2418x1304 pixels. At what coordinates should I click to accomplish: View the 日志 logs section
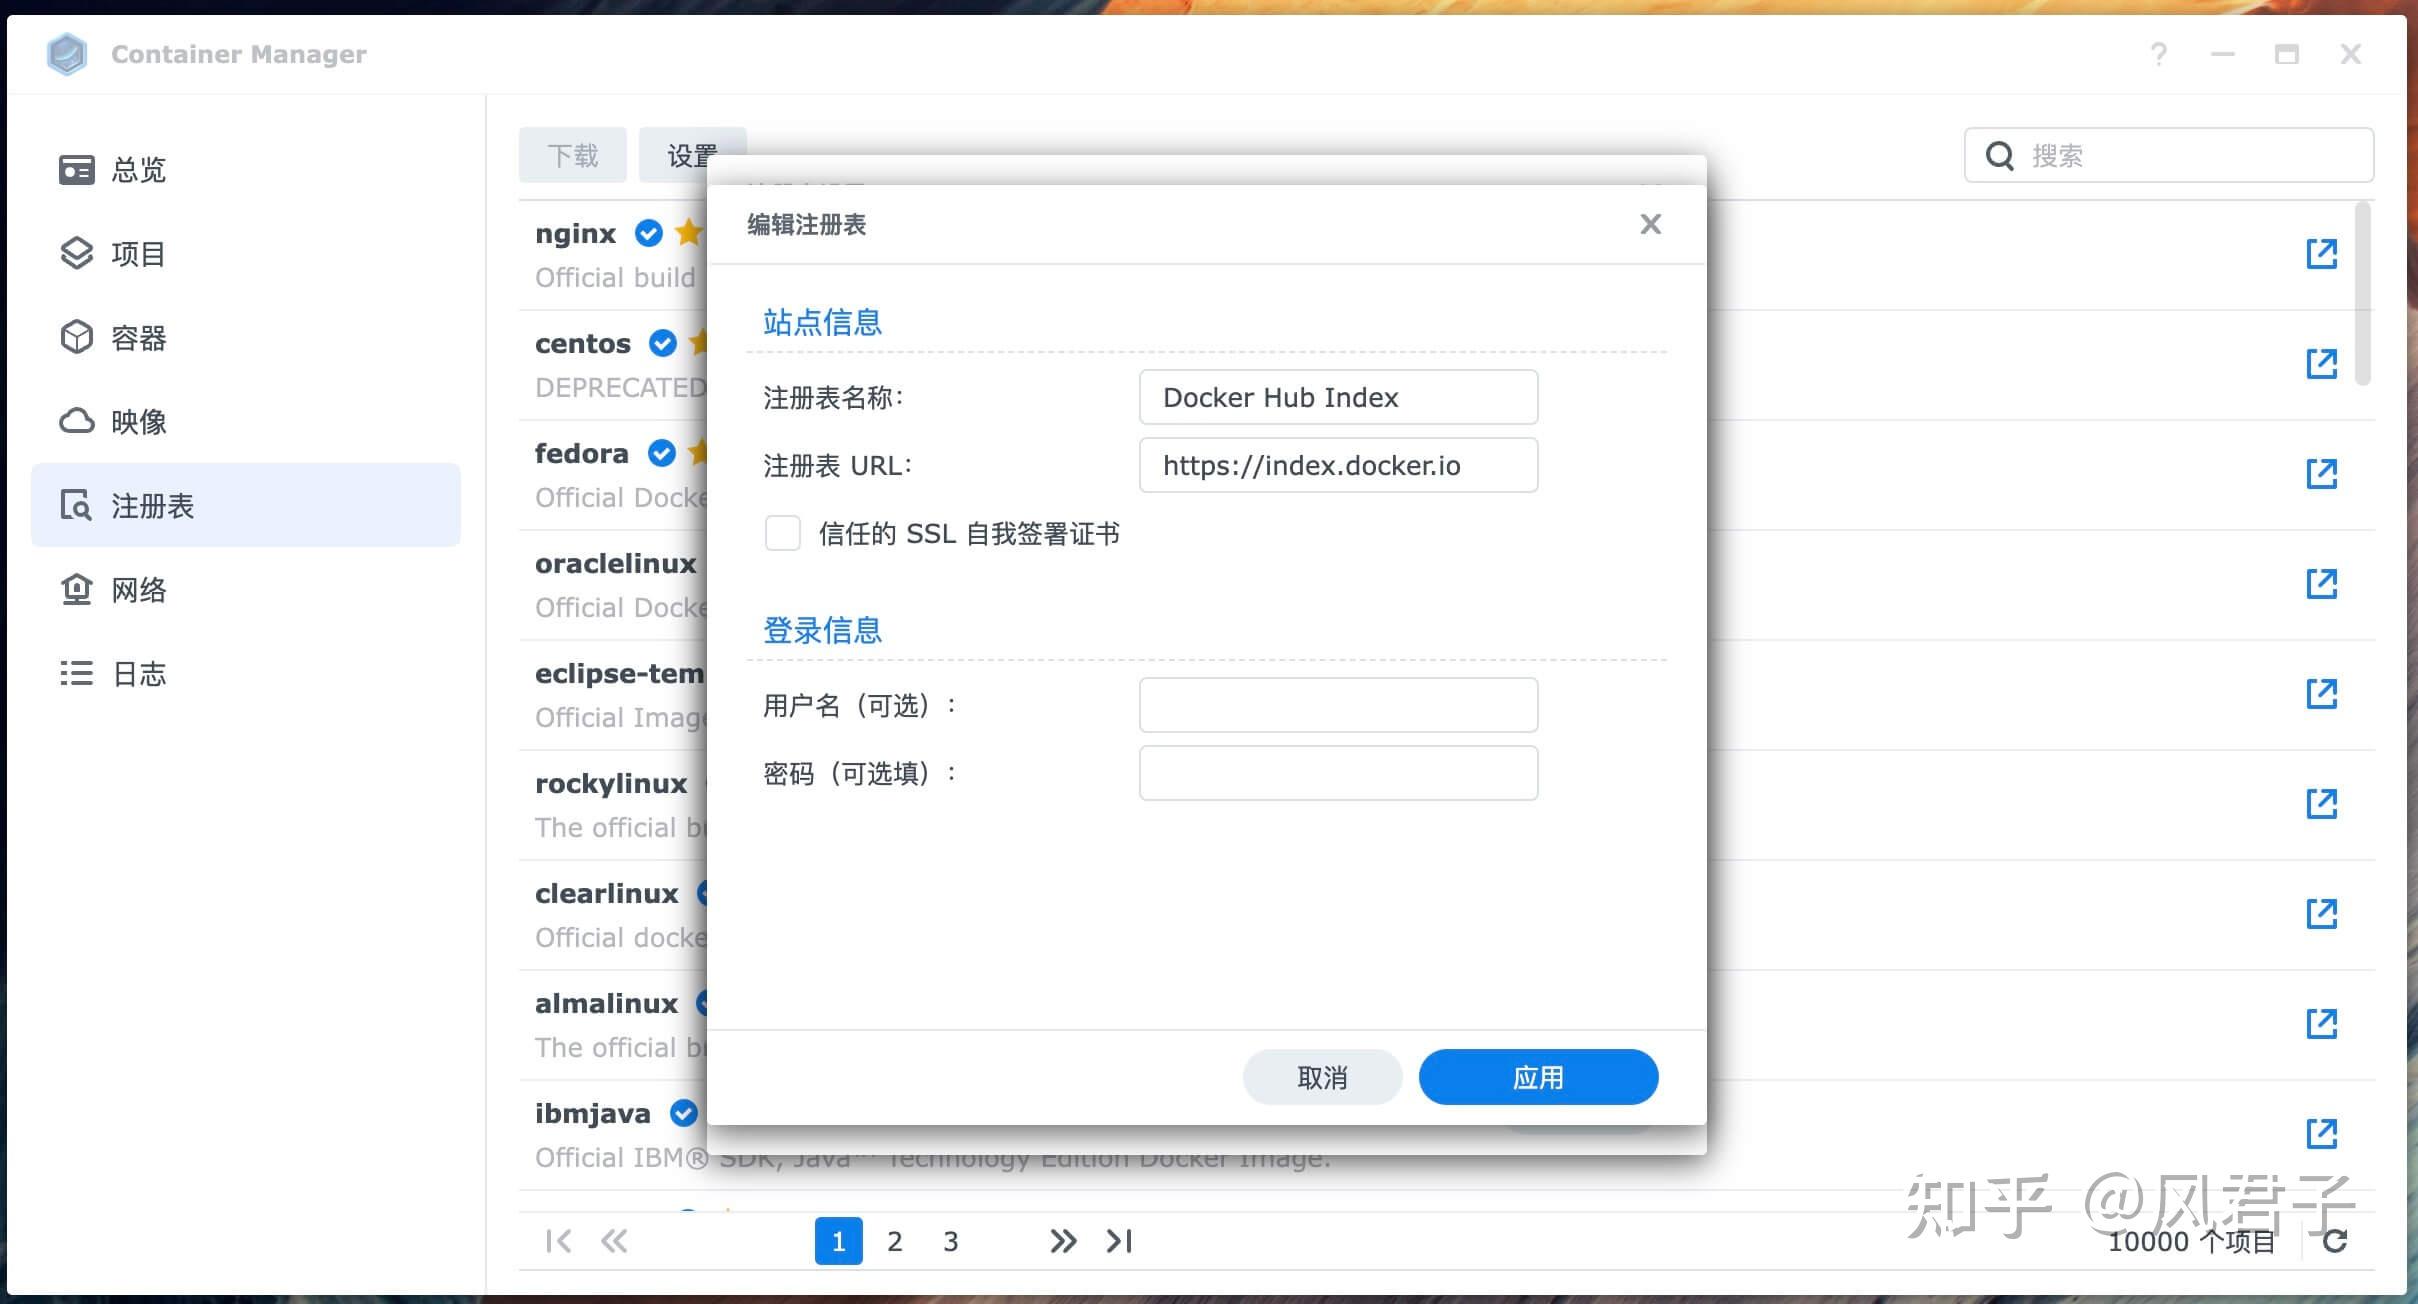point(138,673)
